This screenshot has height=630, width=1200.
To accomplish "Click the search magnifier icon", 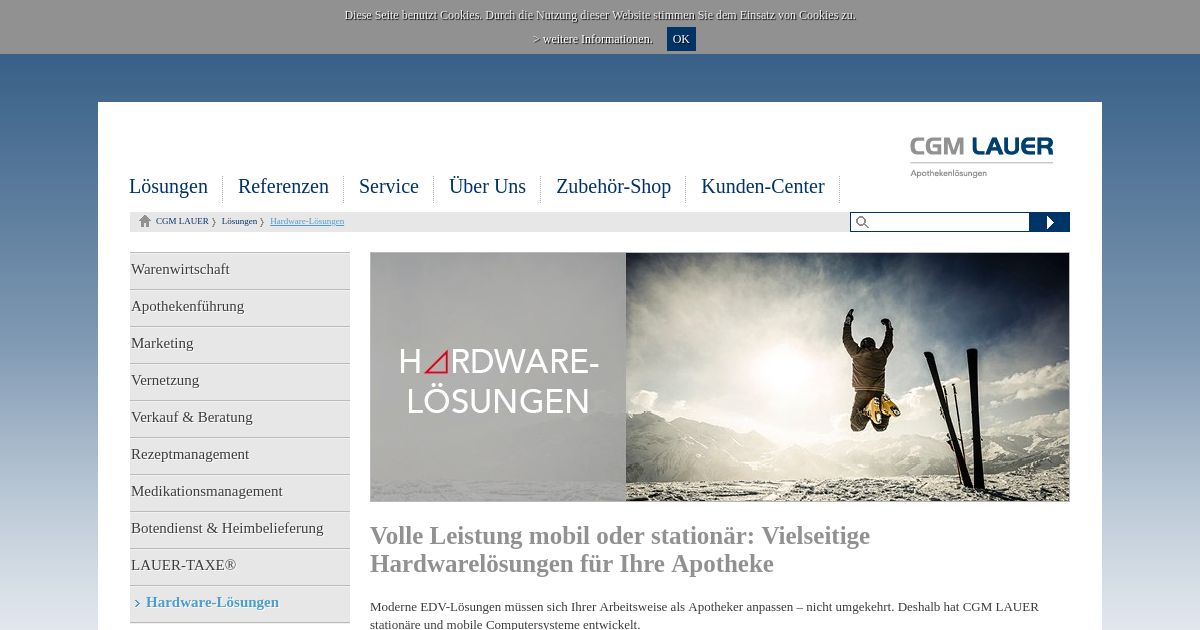I will coord(862,222).
